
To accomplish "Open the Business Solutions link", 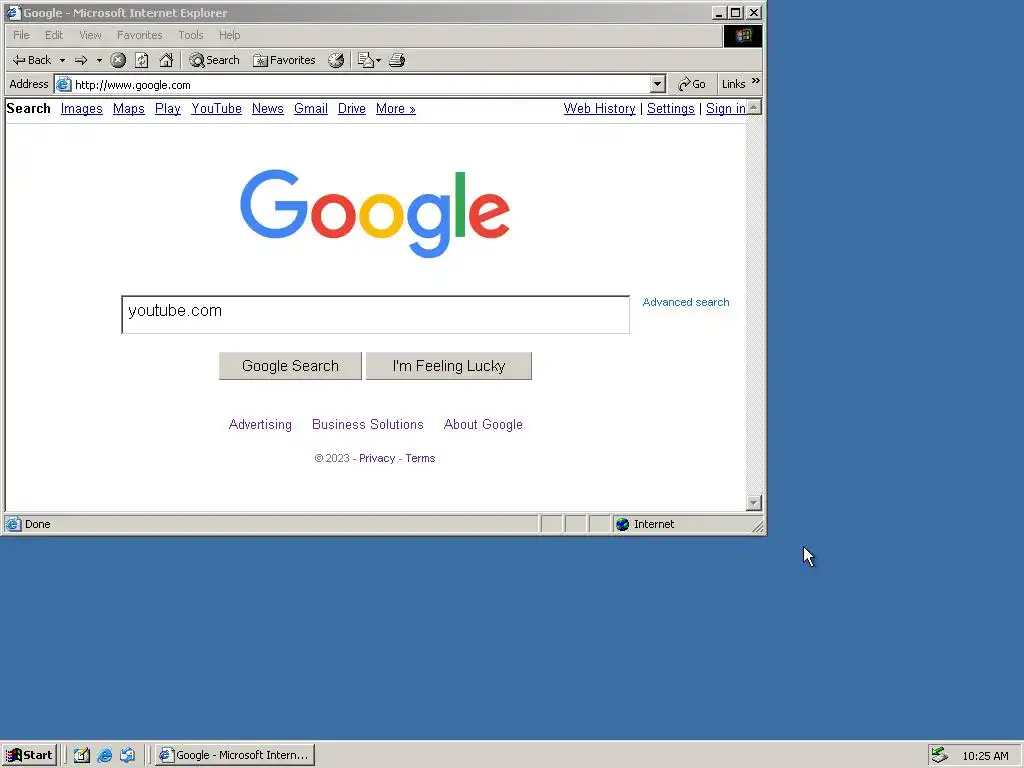I will 368,424.
